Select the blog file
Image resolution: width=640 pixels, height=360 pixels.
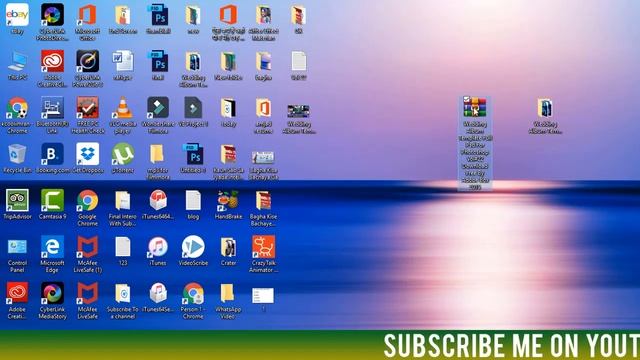[193, 201]
